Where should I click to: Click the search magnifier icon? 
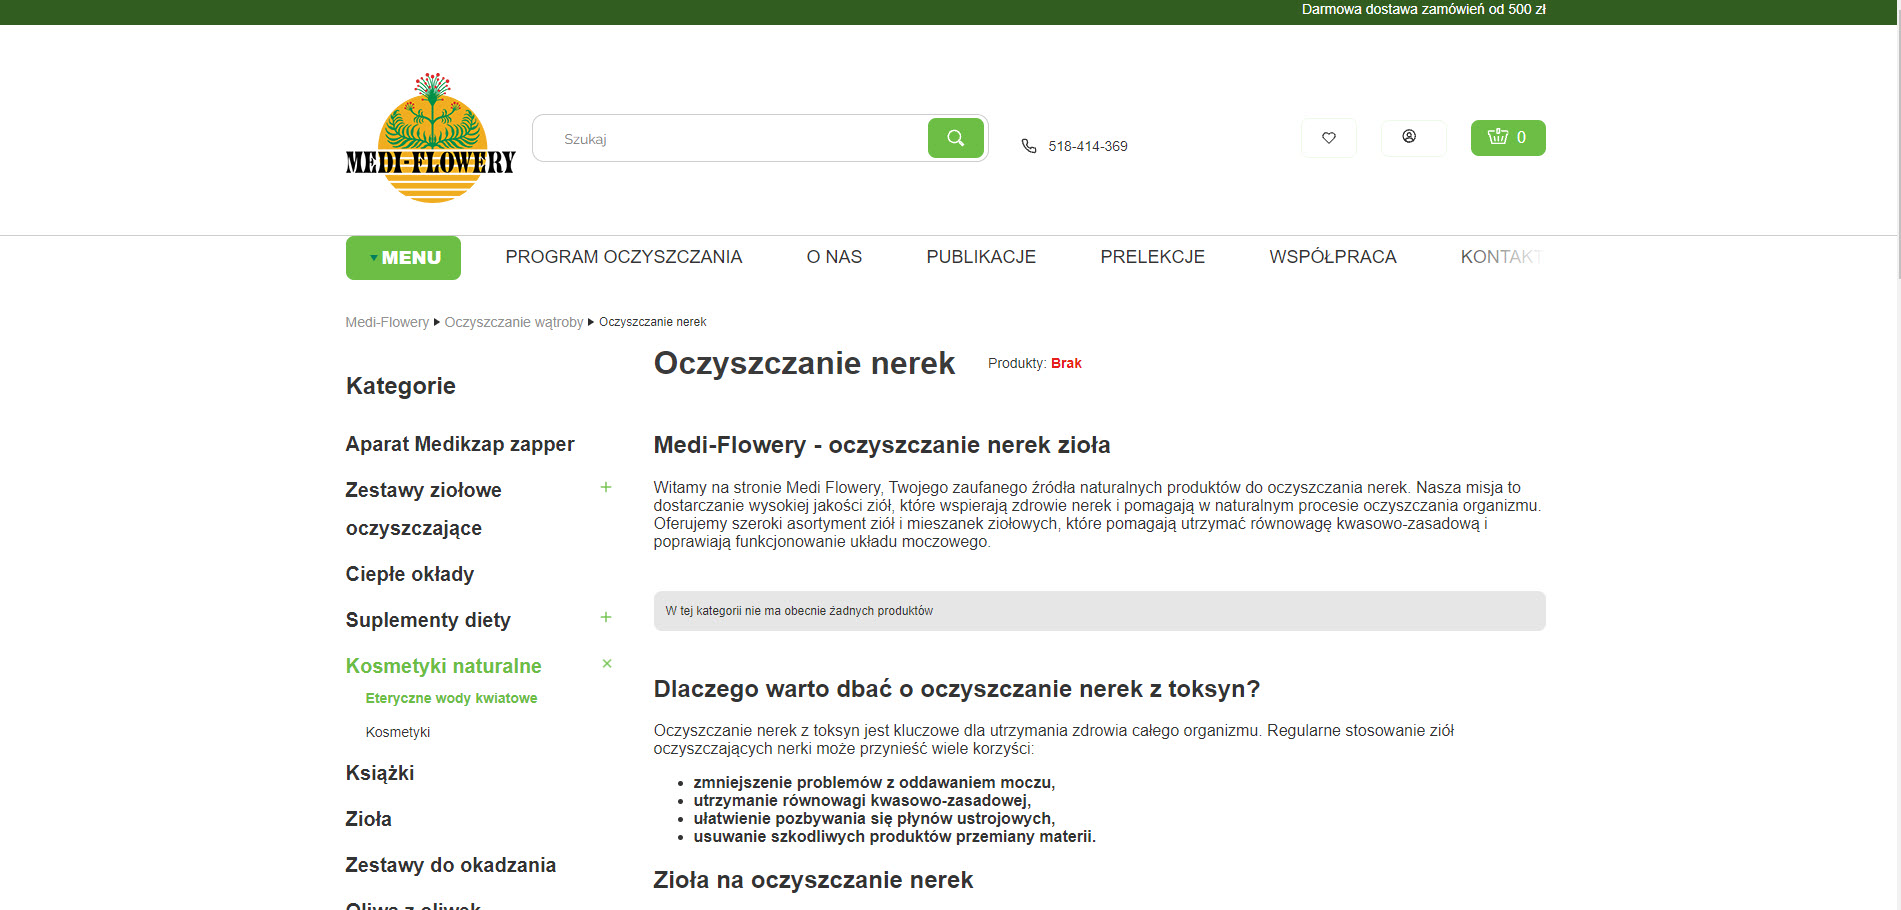point(955,138)
